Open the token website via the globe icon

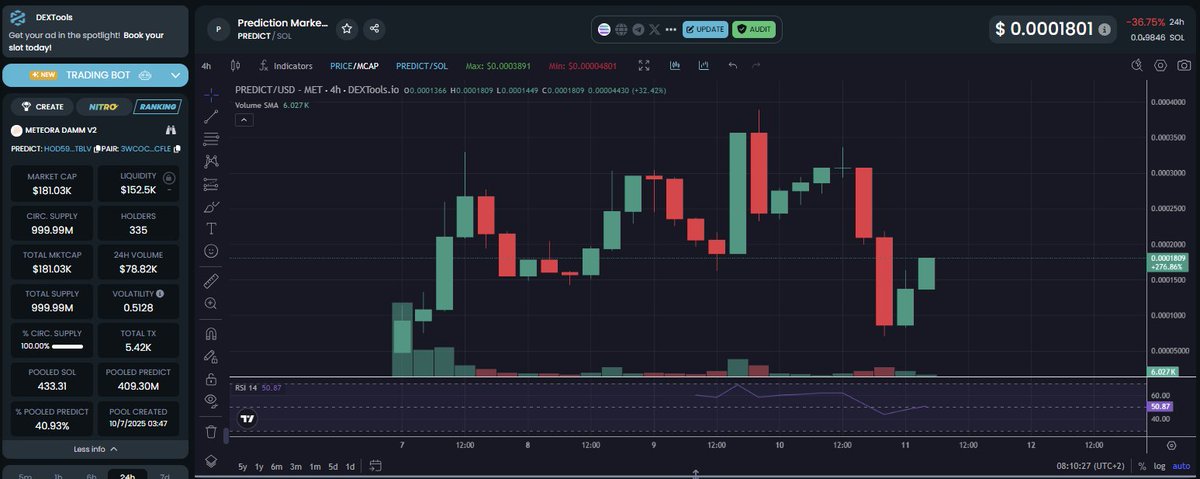[621, 30]
